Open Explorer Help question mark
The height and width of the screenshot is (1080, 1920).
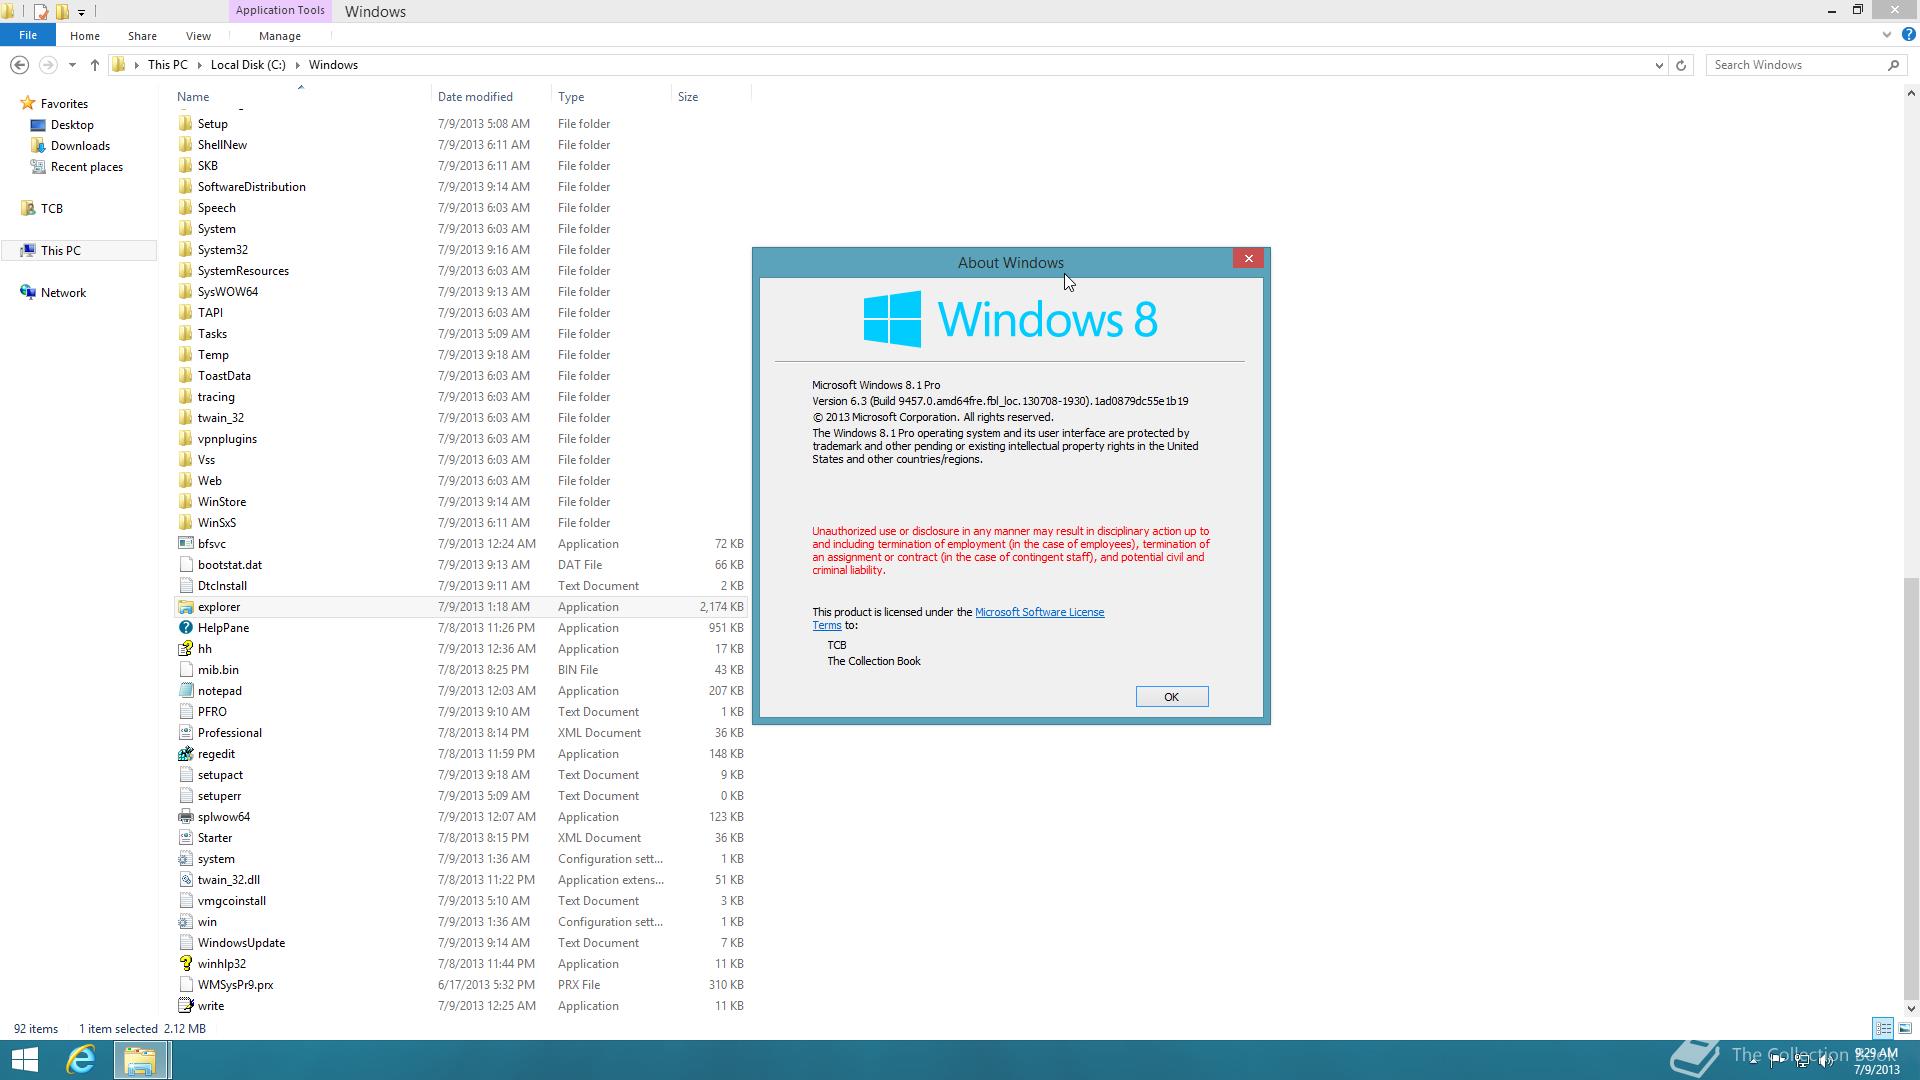(x=1908, y=35)
